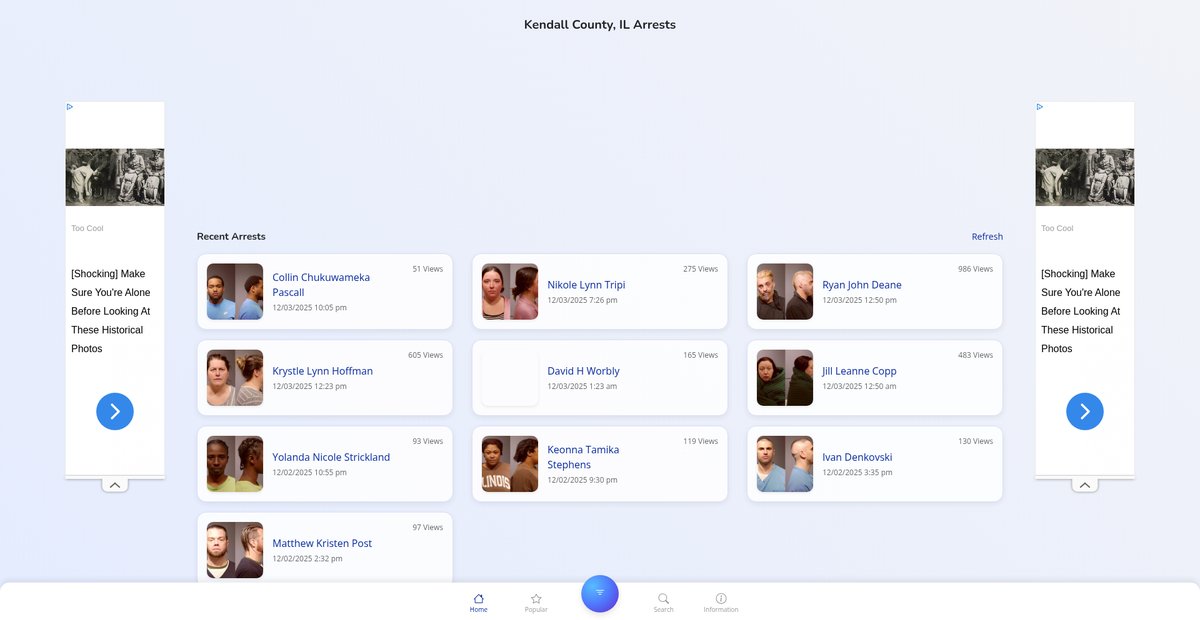Click the left ad's AdChoices icon
The height and width of the screenshot is (620, 1200).
tap(70, 106)
